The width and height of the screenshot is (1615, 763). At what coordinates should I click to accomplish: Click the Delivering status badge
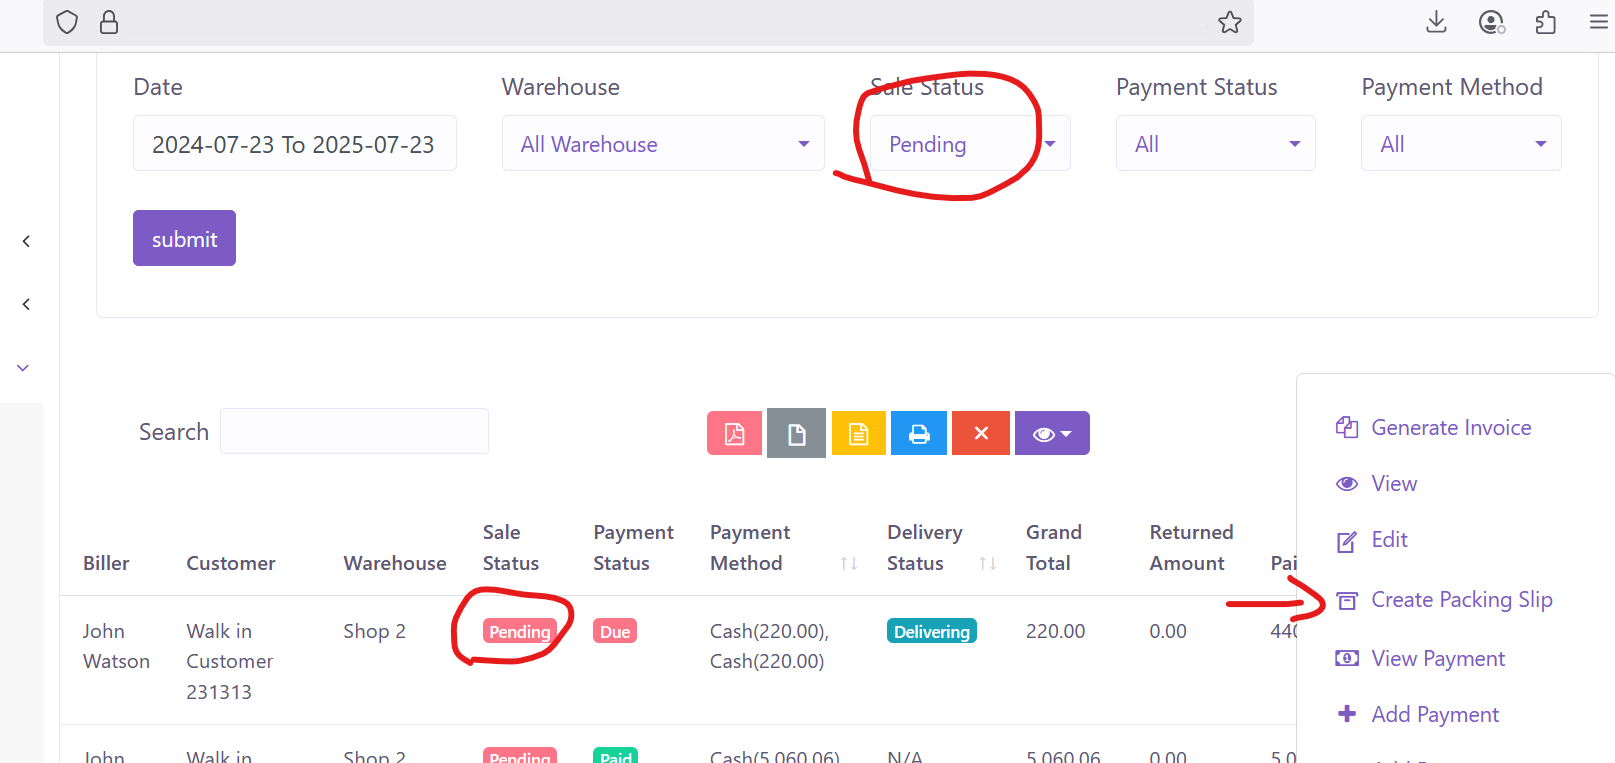(931, 632)
